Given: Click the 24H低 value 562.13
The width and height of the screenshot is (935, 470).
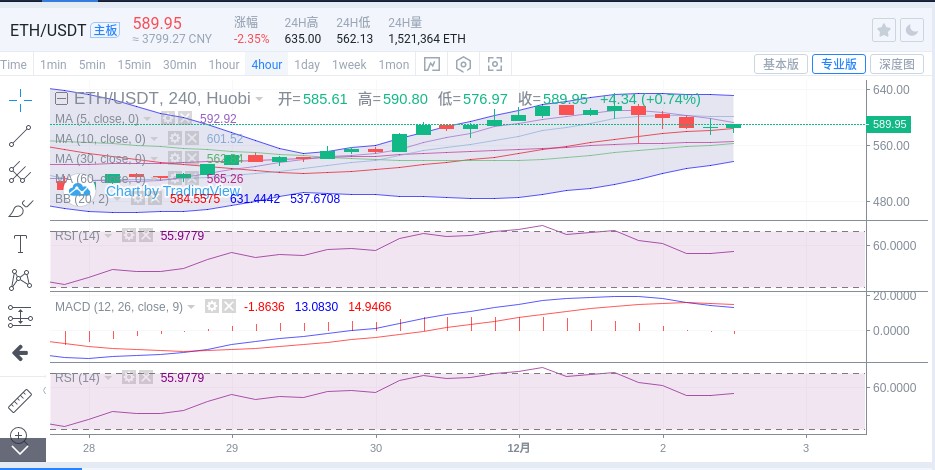Looking at the screenshot, I should click(355, 39).
